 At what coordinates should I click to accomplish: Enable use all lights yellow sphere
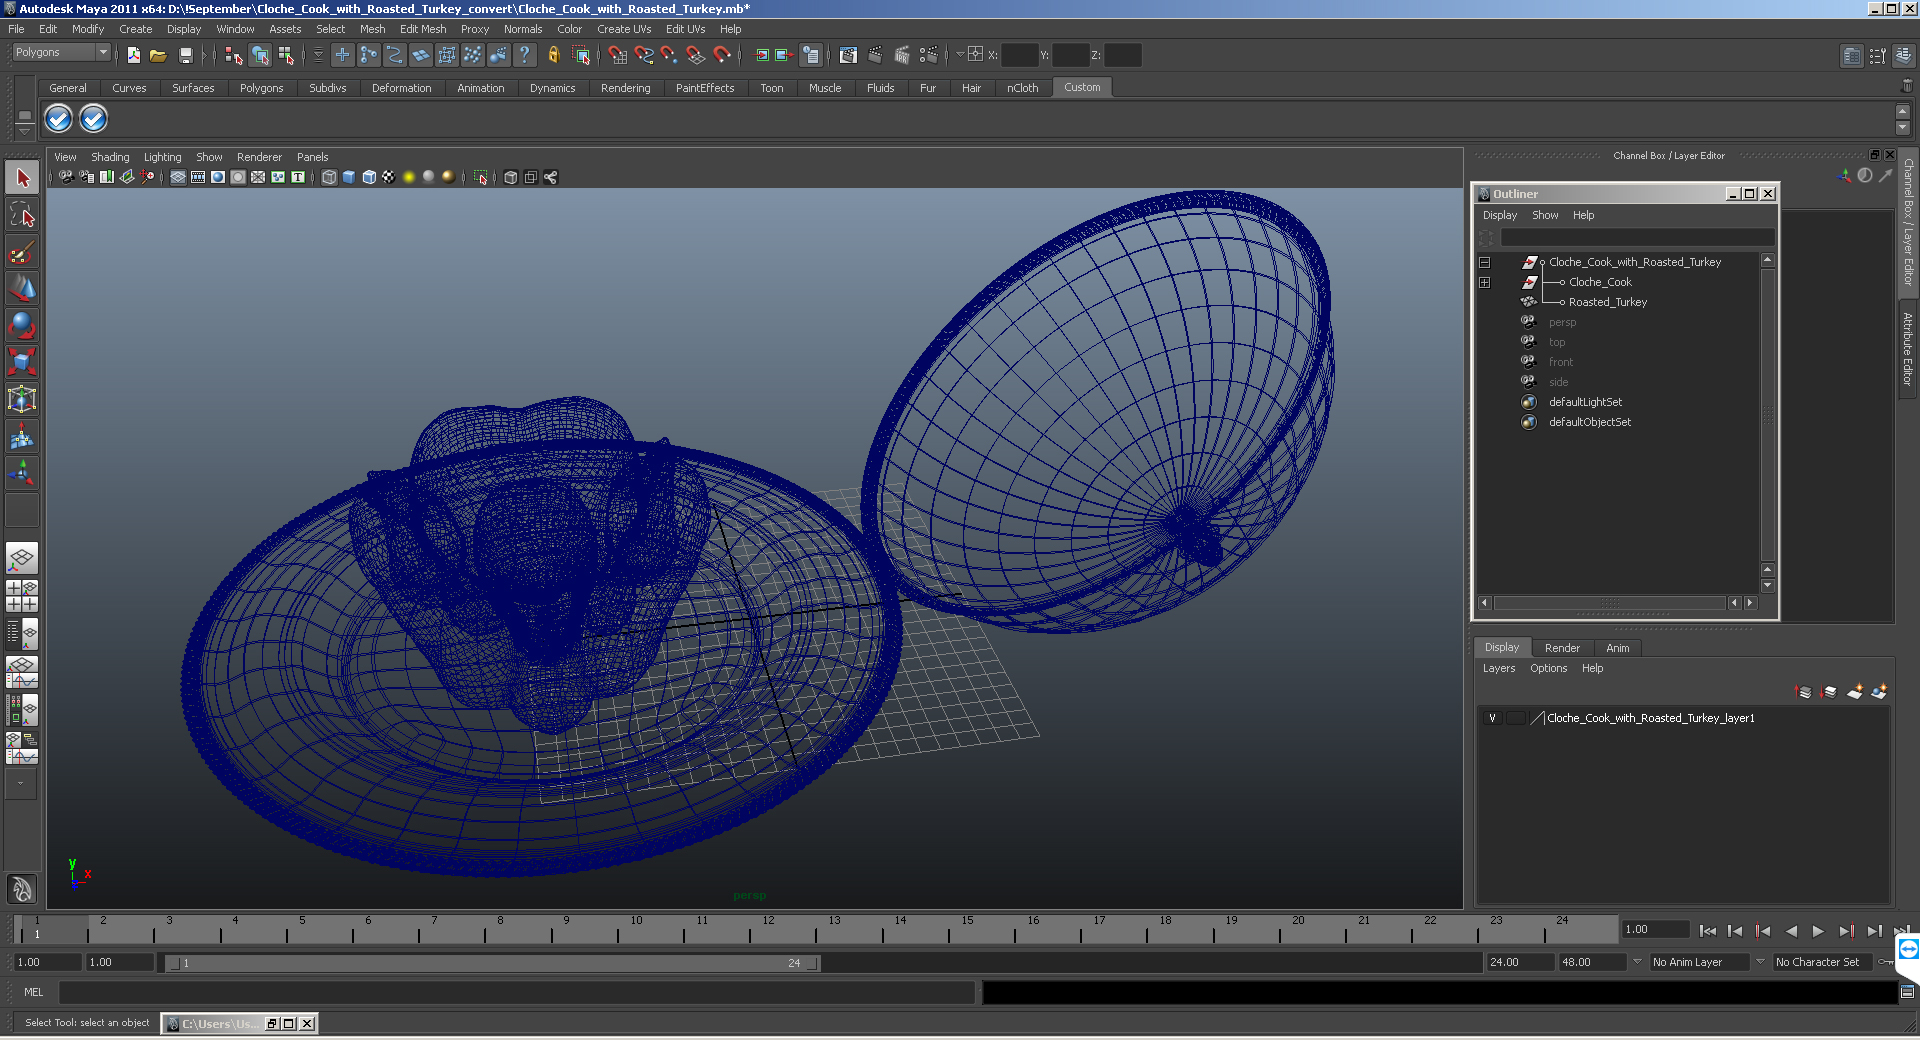pos(409,177)
